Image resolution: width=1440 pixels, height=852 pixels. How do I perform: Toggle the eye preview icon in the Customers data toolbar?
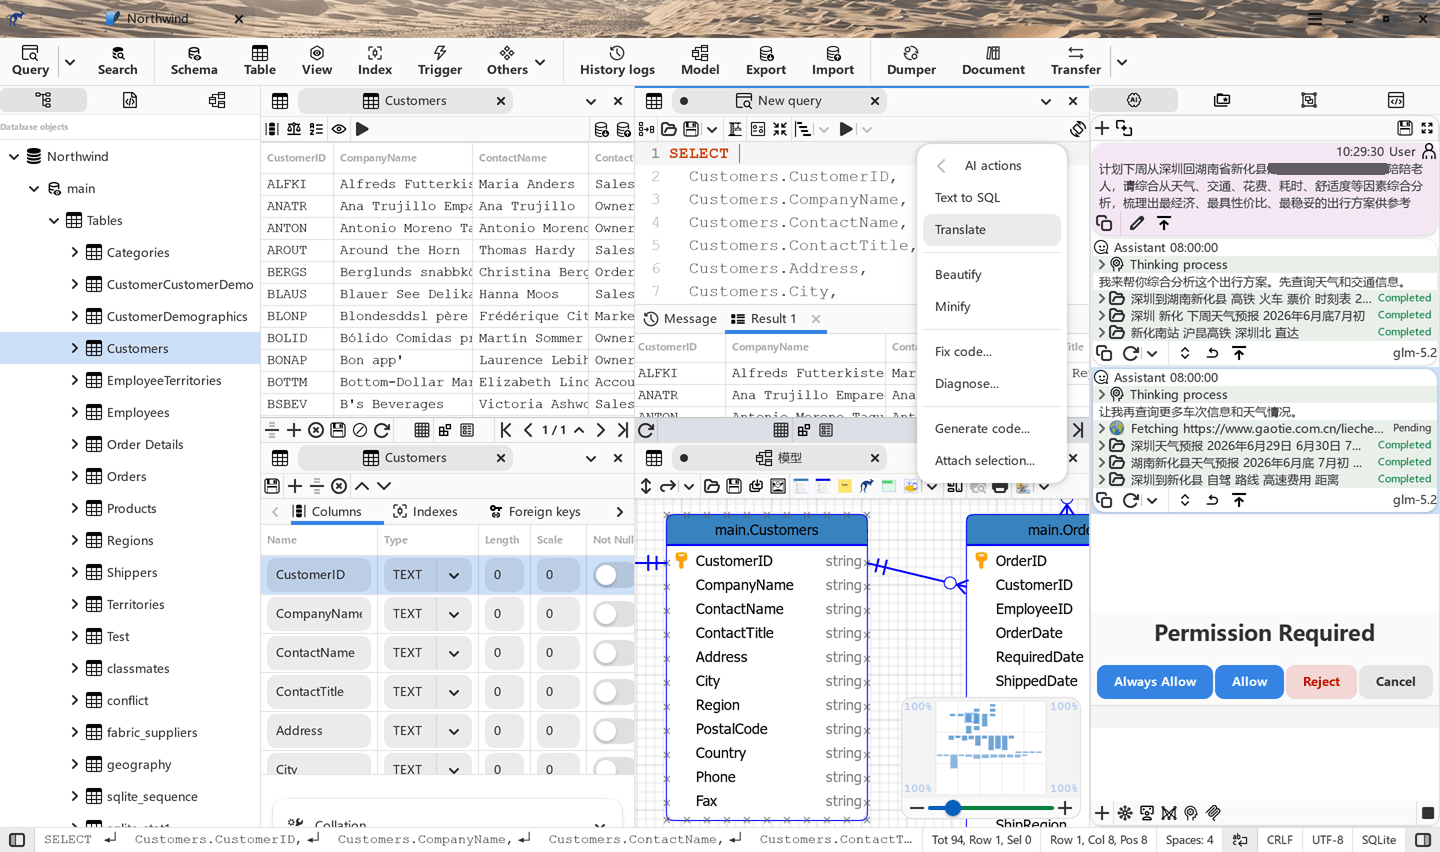[339, 129]
